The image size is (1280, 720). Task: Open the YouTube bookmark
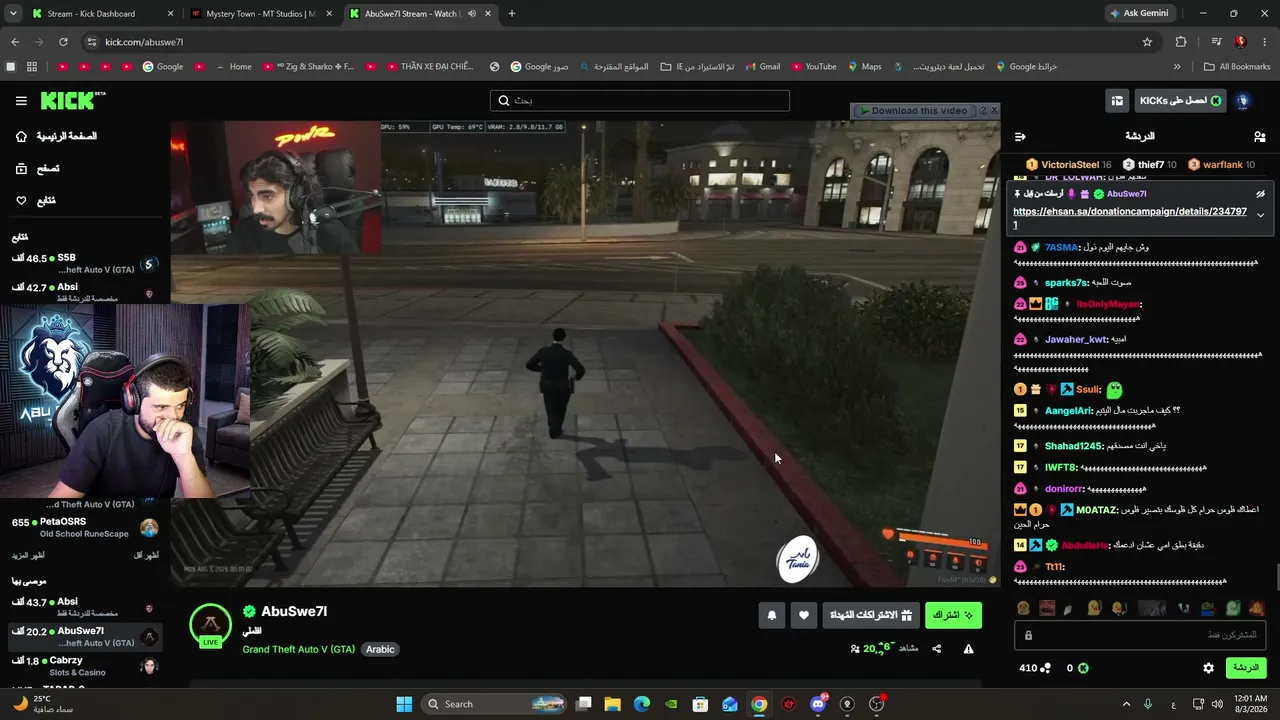click(x=813, y=67)
